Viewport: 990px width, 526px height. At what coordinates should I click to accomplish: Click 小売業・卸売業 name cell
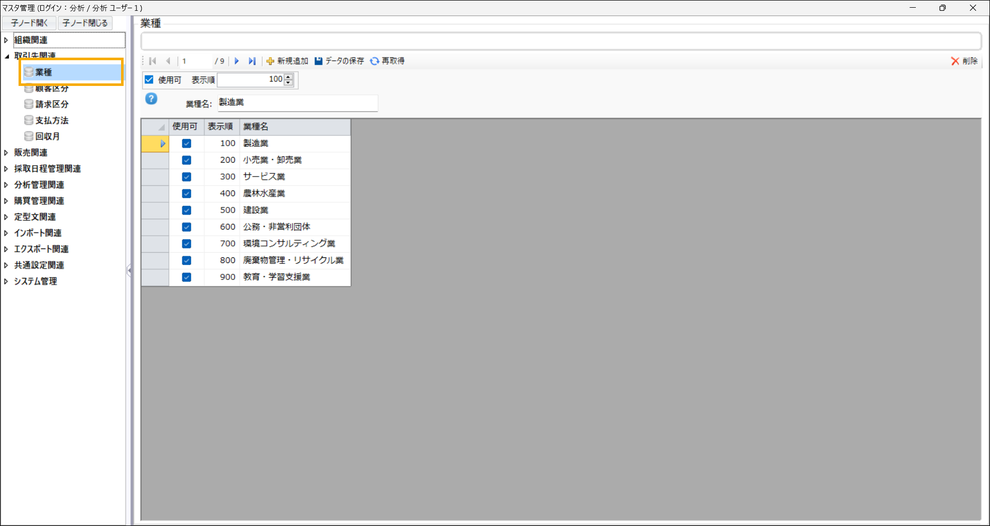point(295,160)
